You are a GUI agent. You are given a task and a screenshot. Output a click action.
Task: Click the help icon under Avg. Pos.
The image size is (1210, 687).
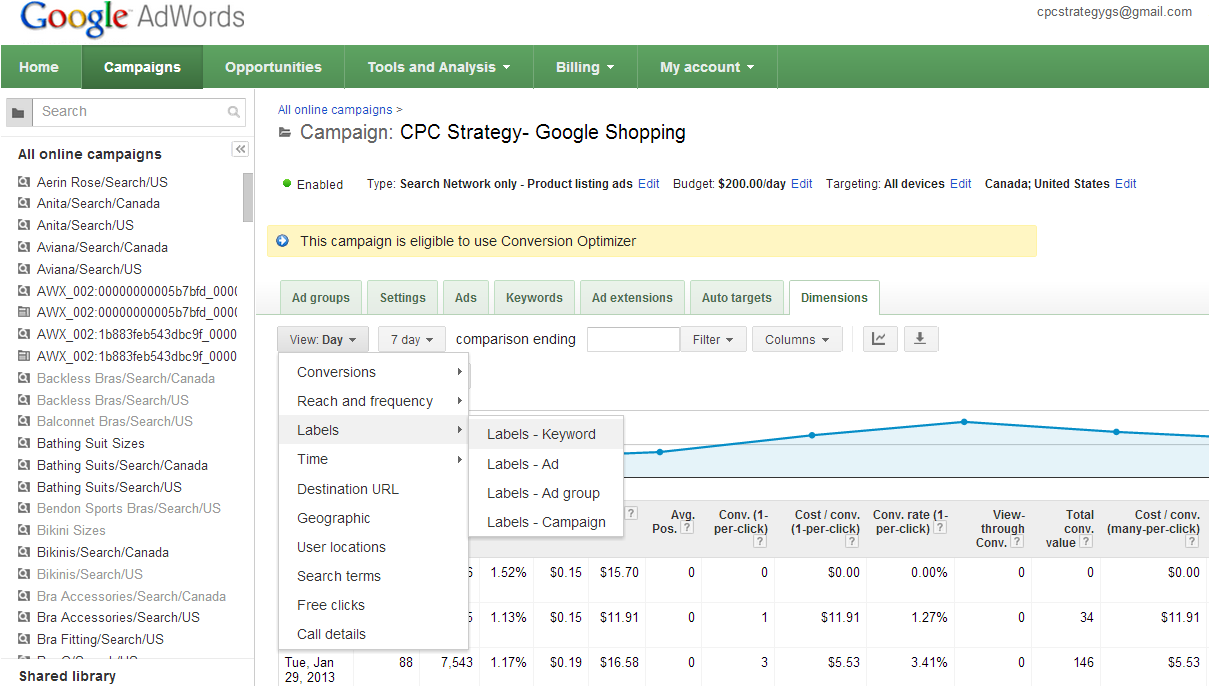(687, 528)
